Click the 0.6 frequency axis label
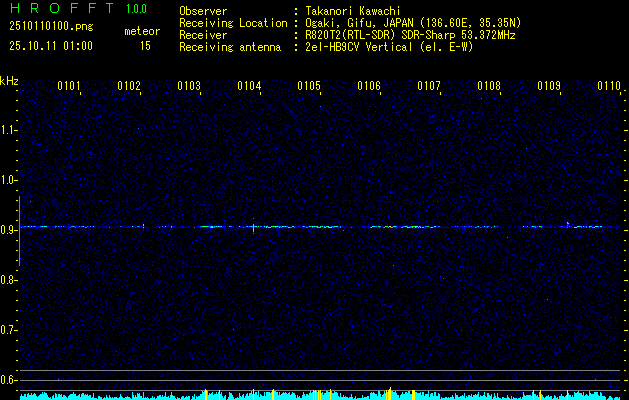Screen dimensions: 629x400 coord(8,380)
